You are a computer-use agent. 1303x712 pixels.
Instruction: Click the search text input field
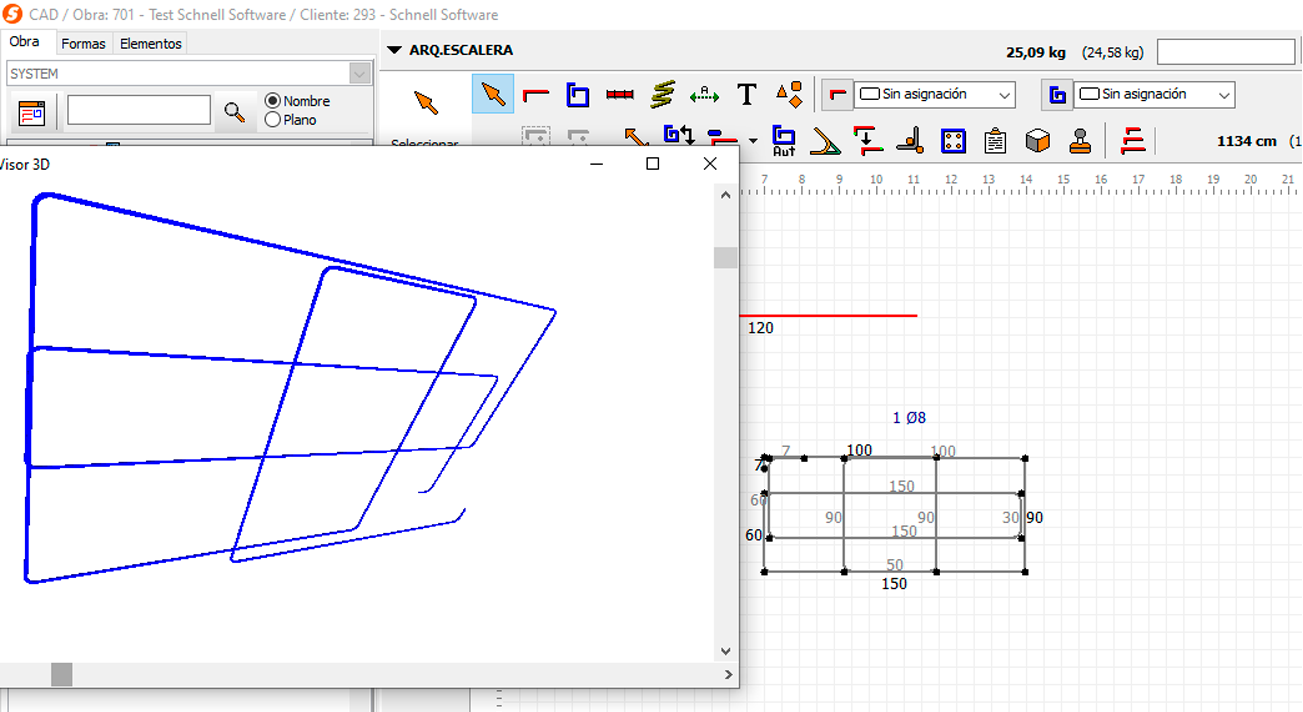tap(139, 111)
